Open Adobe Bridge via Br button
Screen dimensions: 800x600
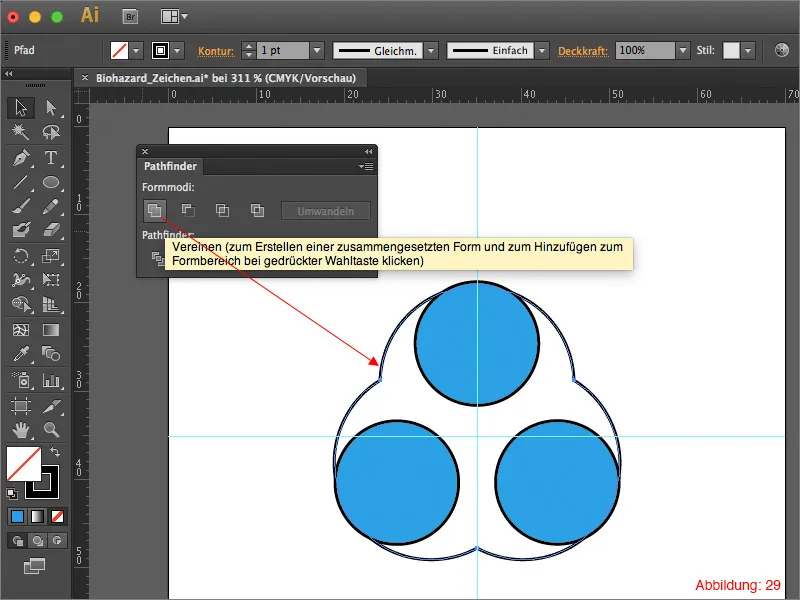tap(131, 17)
